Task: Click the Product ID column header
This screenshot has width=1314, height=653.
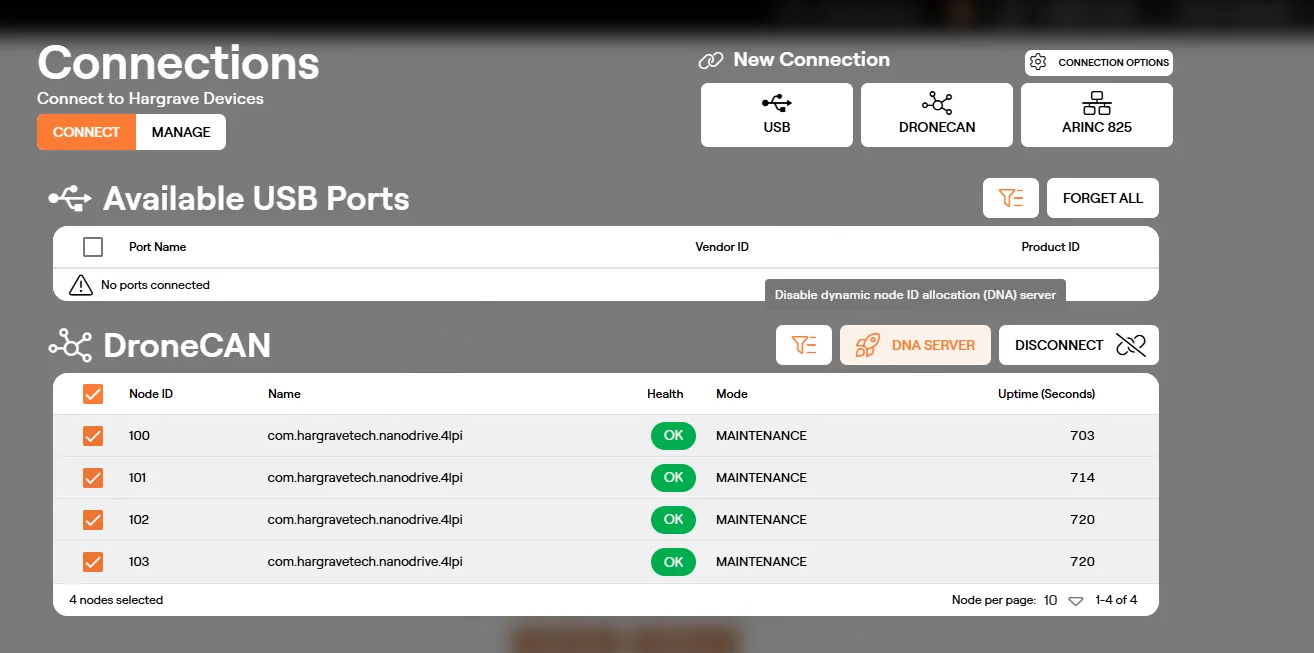Action: (1050, 247)
